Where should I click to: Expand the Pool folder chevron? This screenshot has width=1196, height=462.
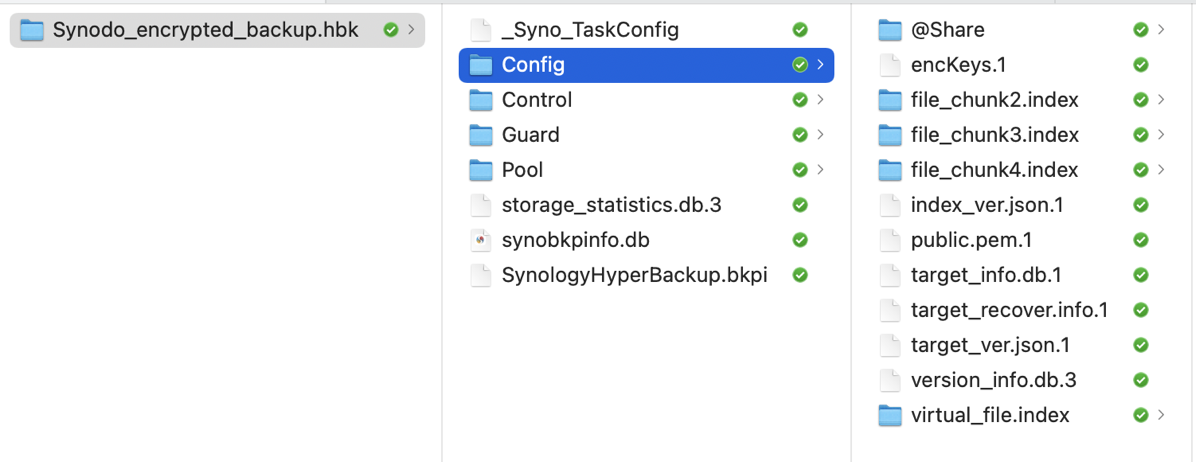821,170
